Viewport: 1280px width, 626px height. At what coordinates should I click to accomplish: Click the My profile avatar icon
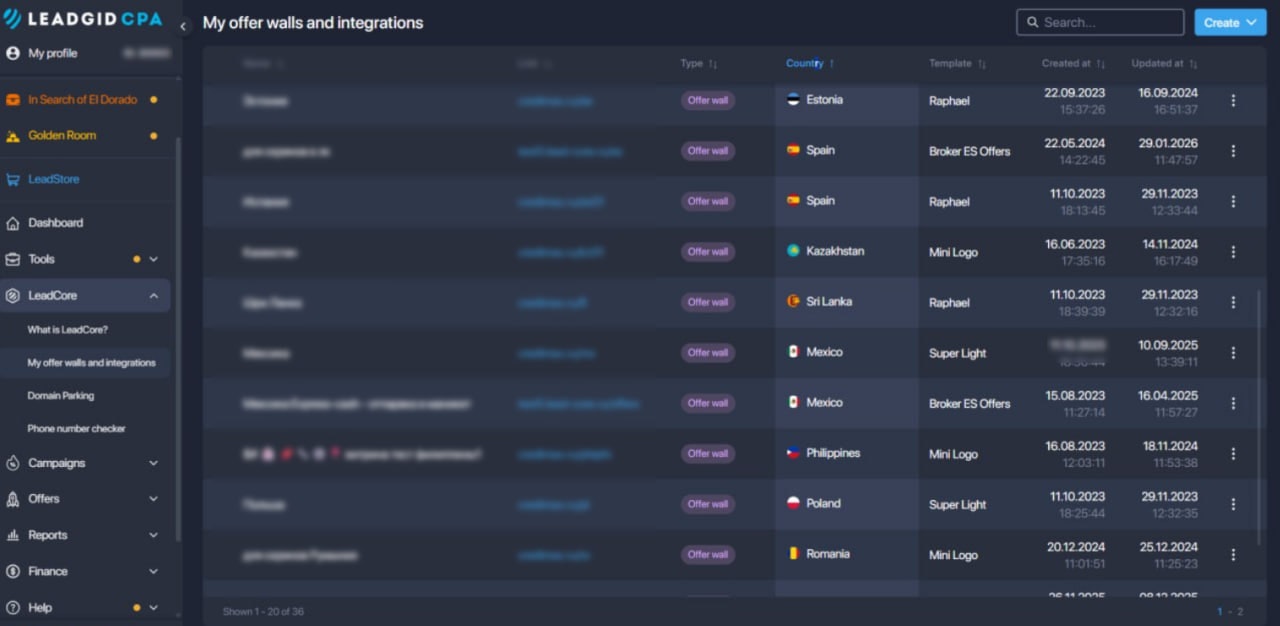pyautogui.click(x=13, y=53)
